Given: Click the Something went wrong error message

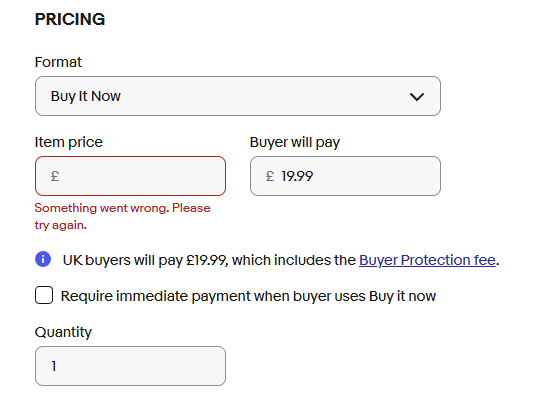Looking at the screenshot, I should pos(122,216).
